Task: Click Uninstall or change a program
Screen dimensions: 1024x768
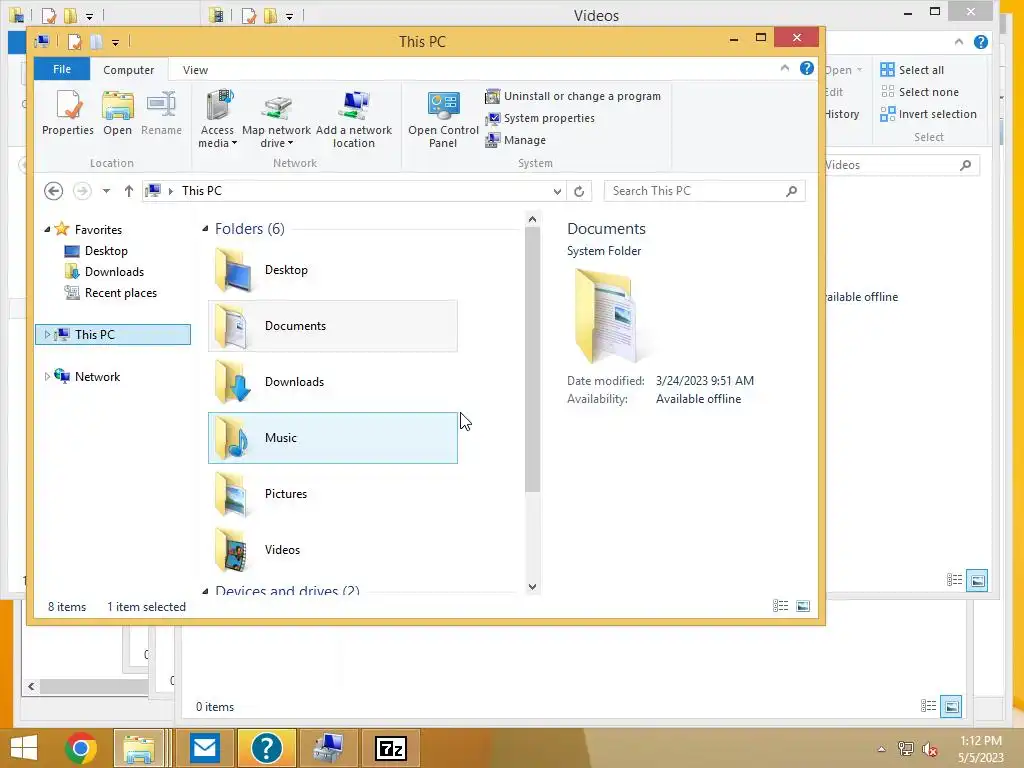Action: (573, 96)
